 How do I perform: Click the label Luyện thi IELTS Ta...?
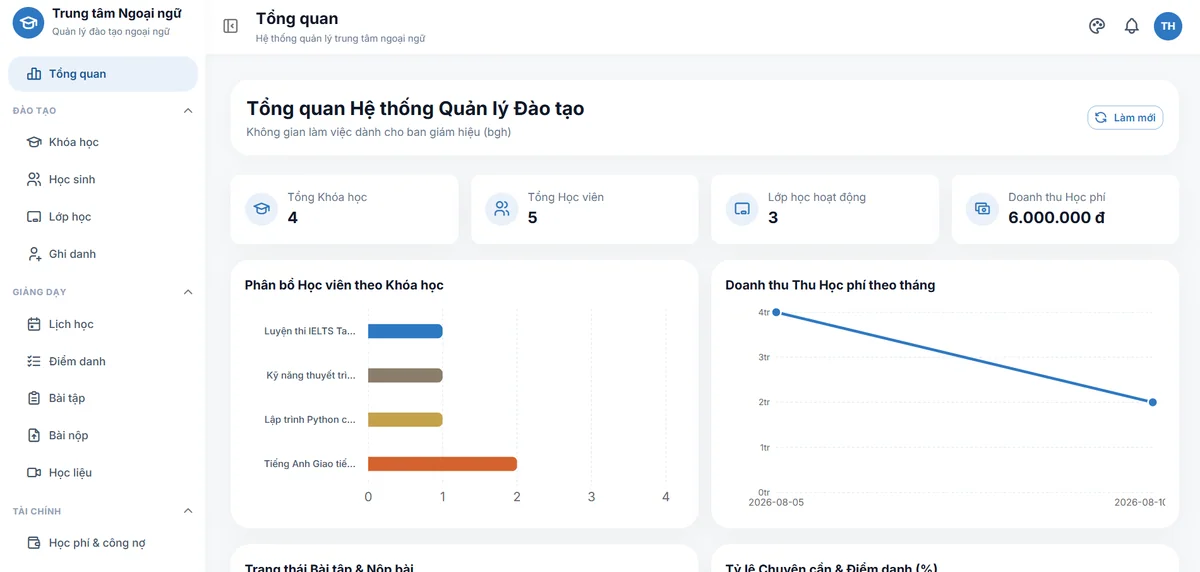click(x=310, y=331)
